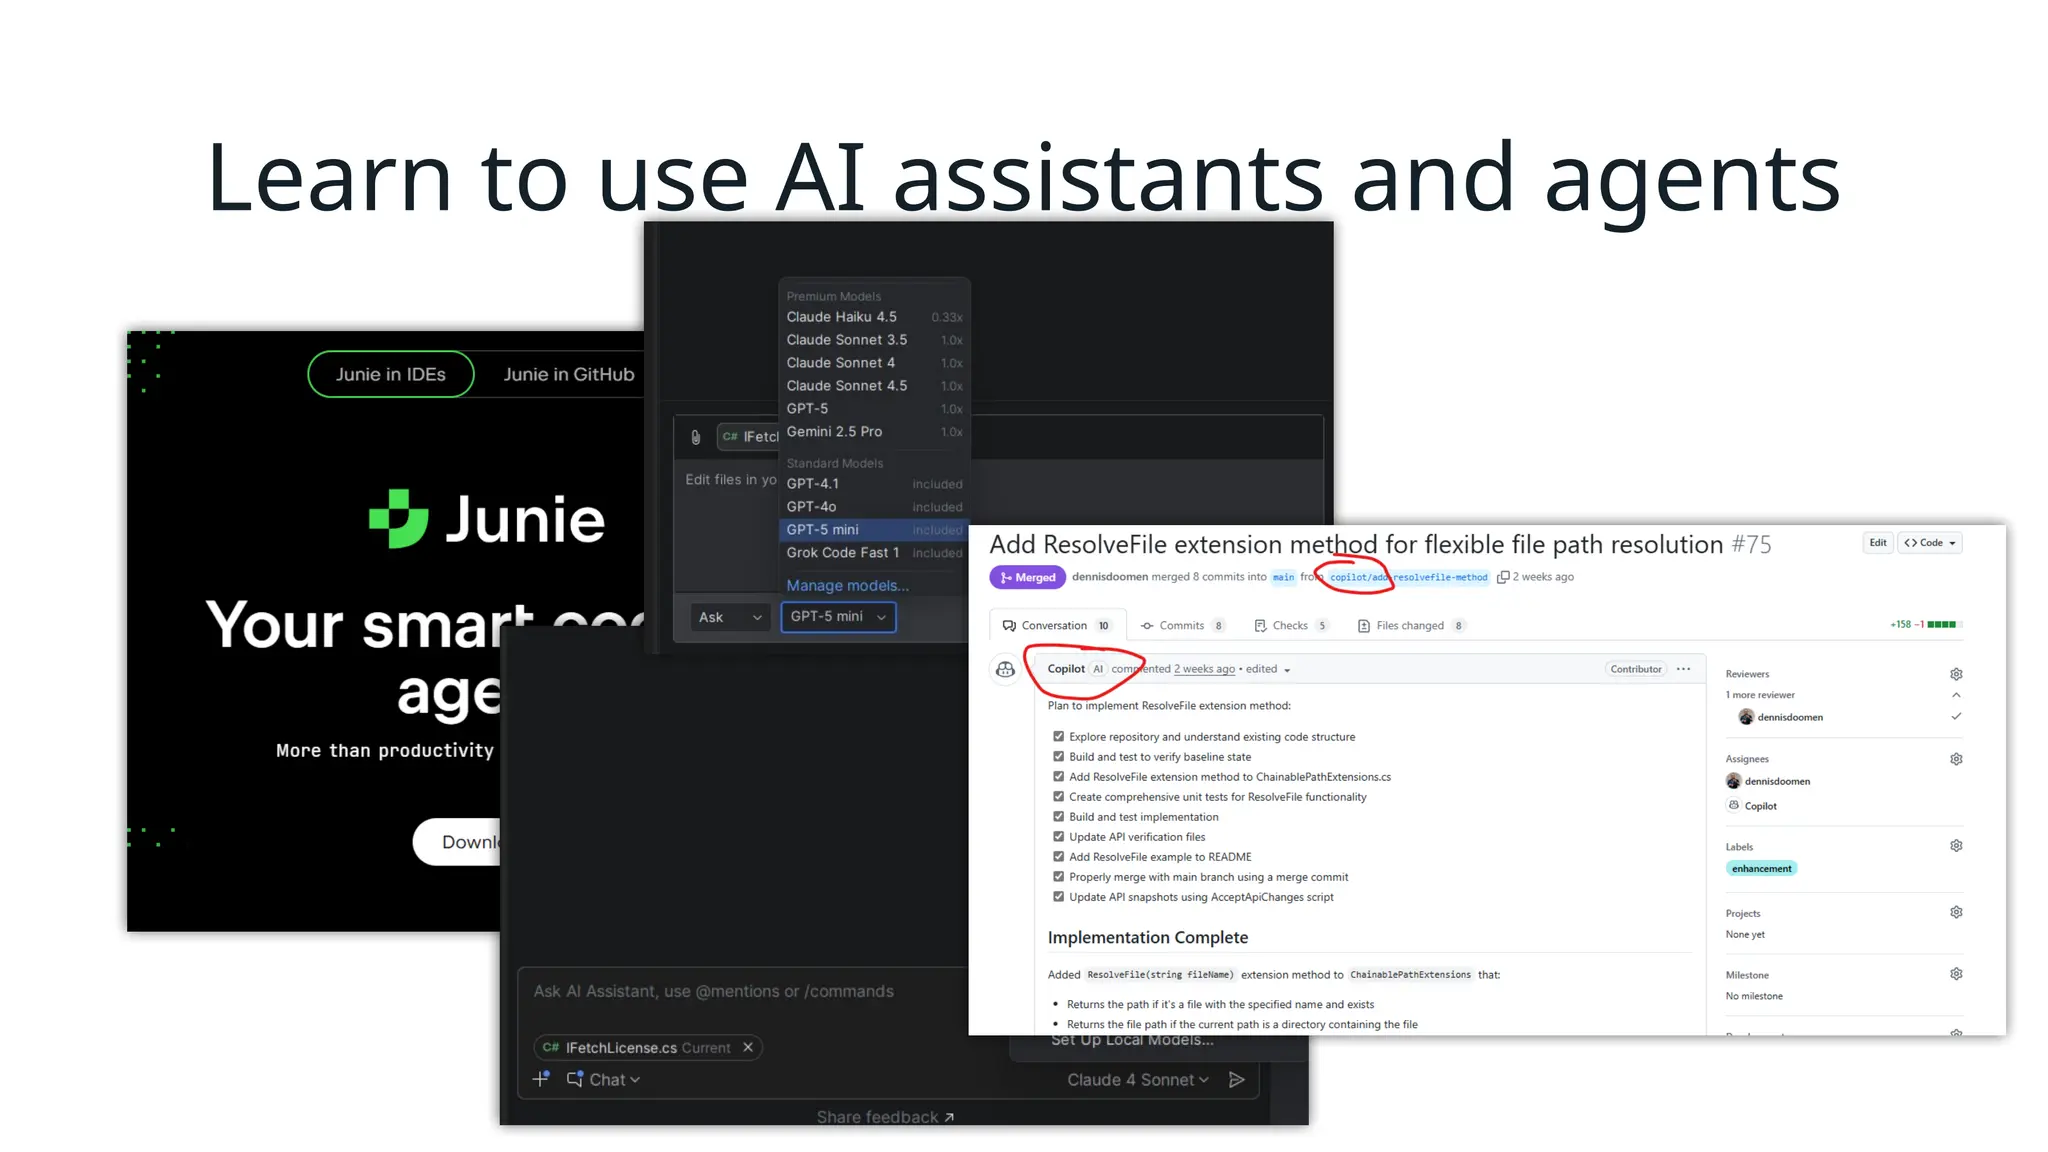2048x1152 pixels.
Task: Click dennisdoomen's avatar under Reviewers
Action: (1746, 717)
